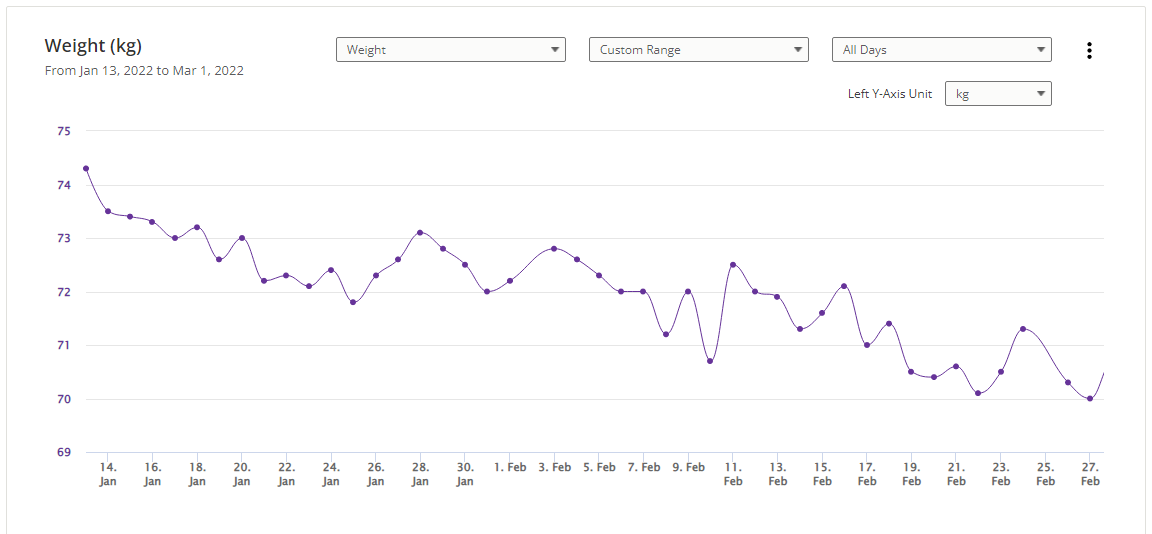This screenshot has width=1152, height=534.
Task: Click the x-axis label '9. Feb'
Action: pos(688,467)
